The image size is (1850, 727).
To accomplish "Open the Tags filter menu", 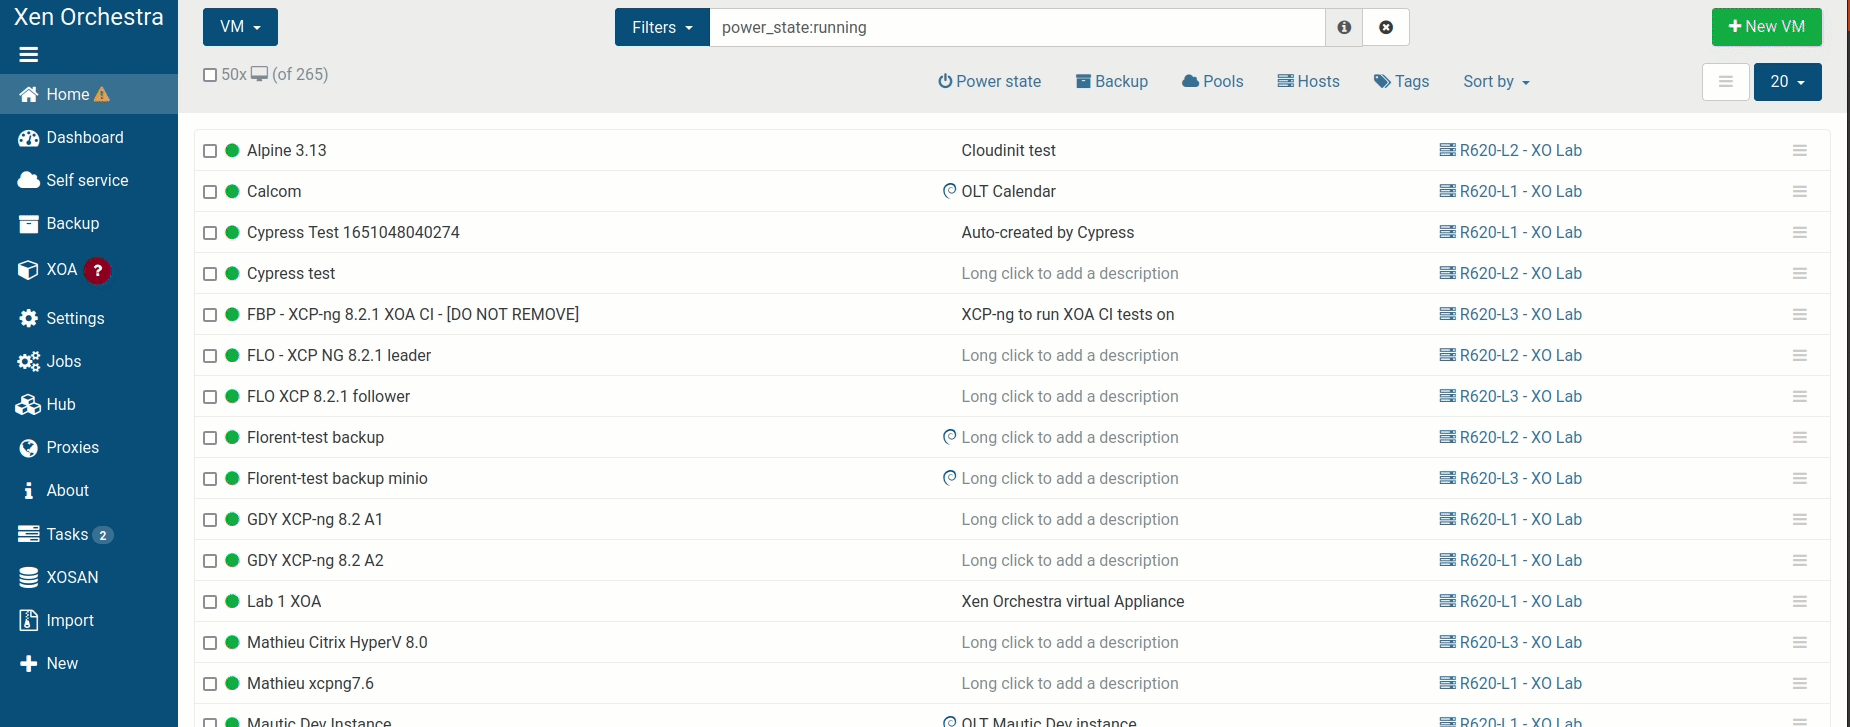I will pos(1401,81).
